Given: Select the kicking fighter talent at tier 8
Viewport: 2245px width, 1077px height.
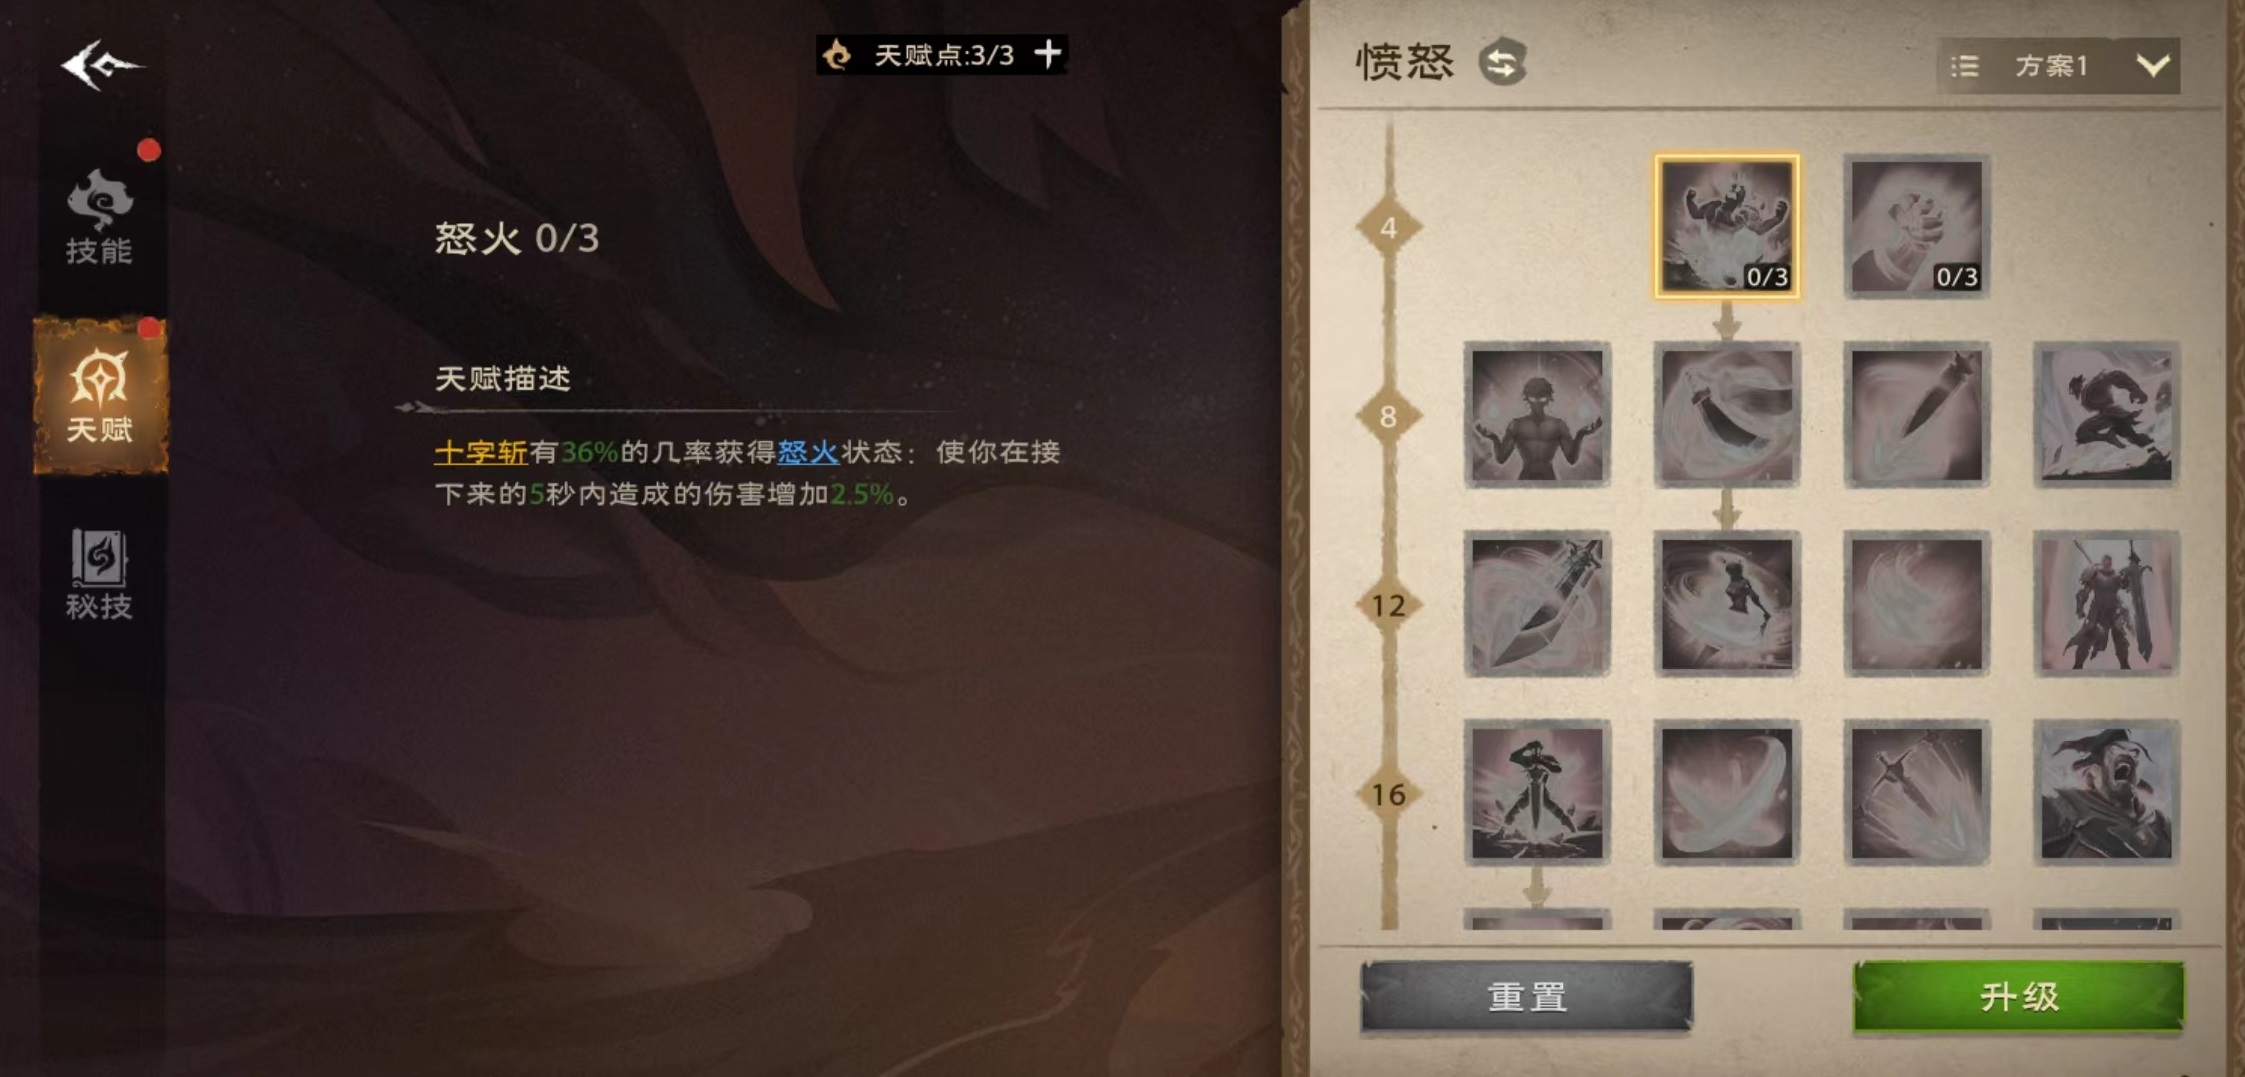Looking at the screenshot, I should (2106, 415).
